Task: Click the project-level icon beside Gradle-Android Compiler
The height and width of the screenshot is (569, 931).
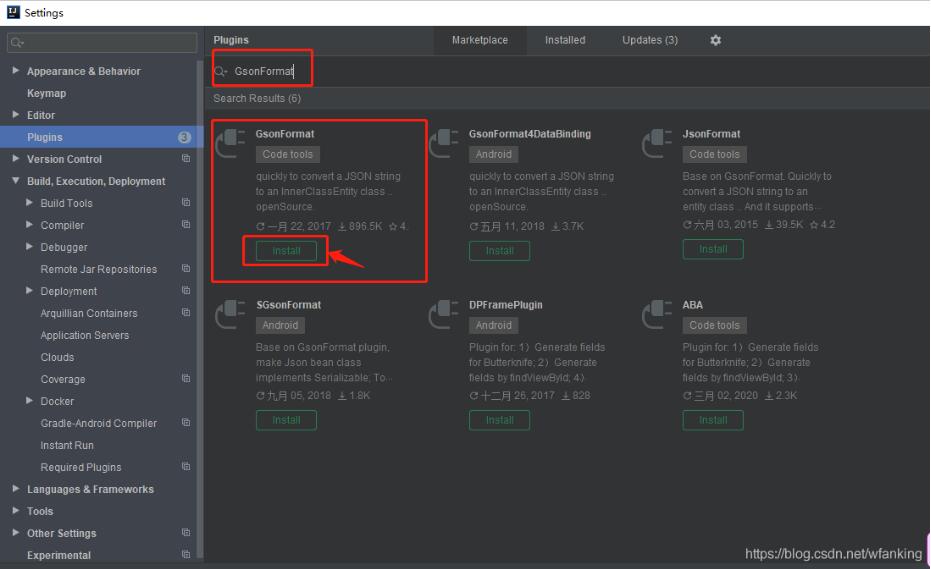Action: (186, 422)
